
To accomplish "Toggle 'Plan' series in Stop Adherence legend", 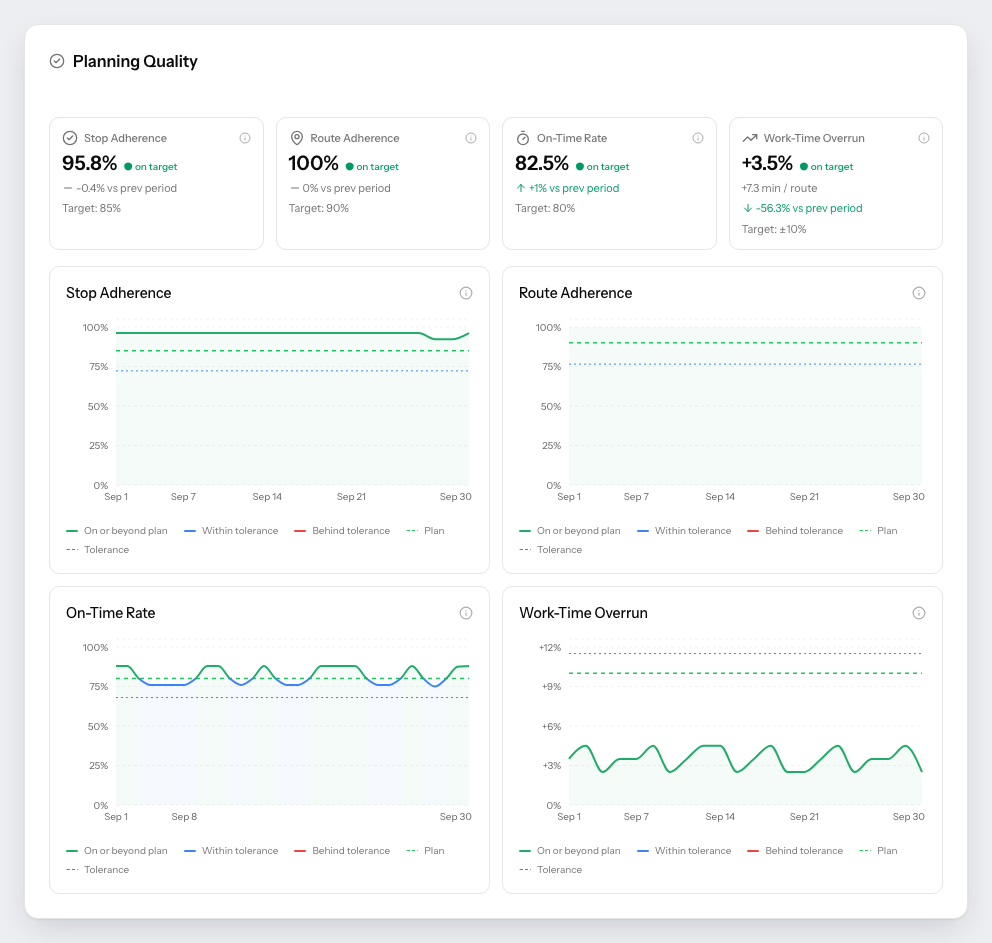I will point(426,531).
